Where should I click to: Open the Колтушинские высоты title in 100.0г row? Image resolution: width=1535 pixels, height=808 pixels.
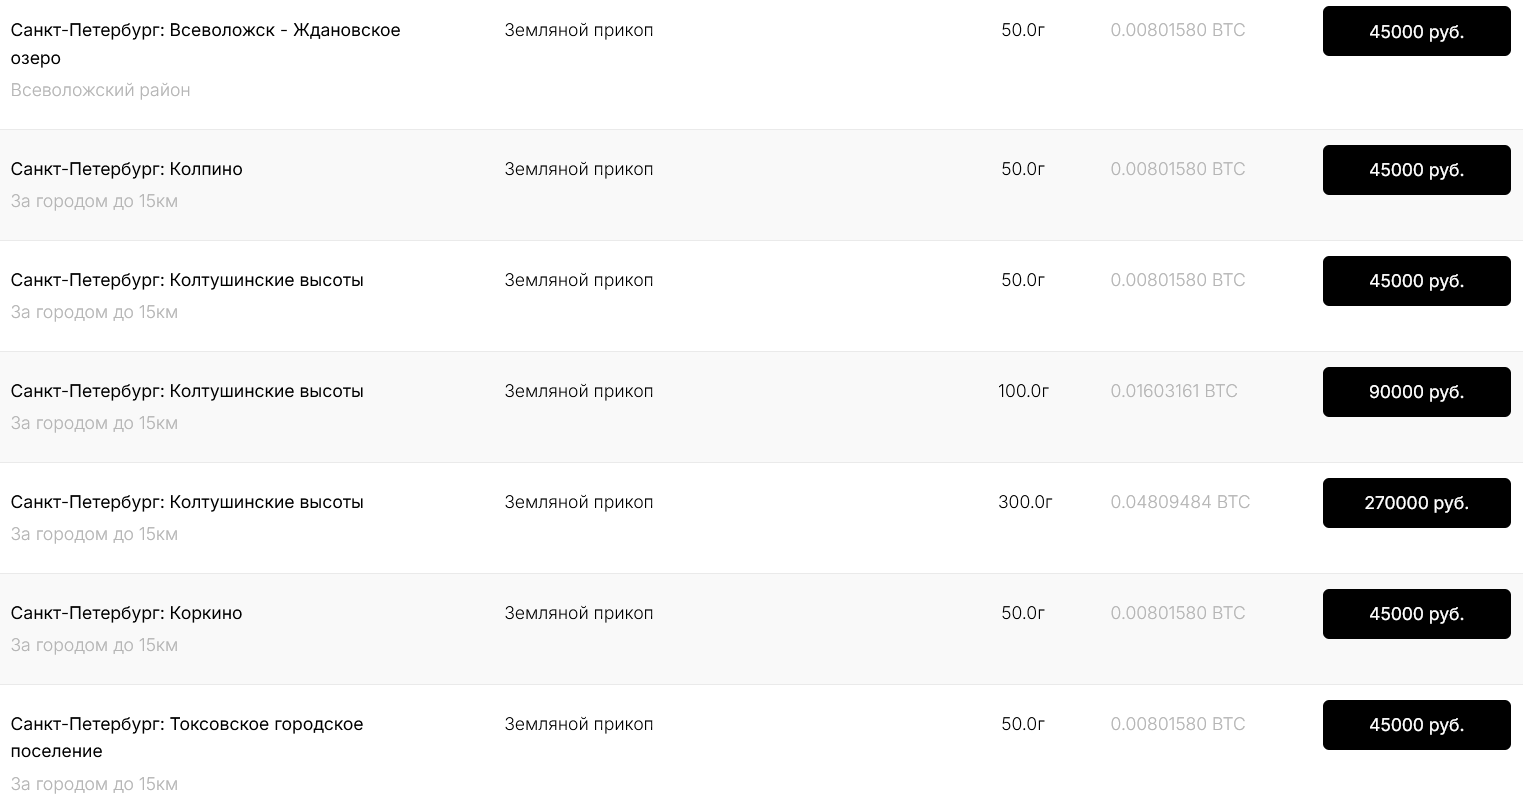point(187,391)
